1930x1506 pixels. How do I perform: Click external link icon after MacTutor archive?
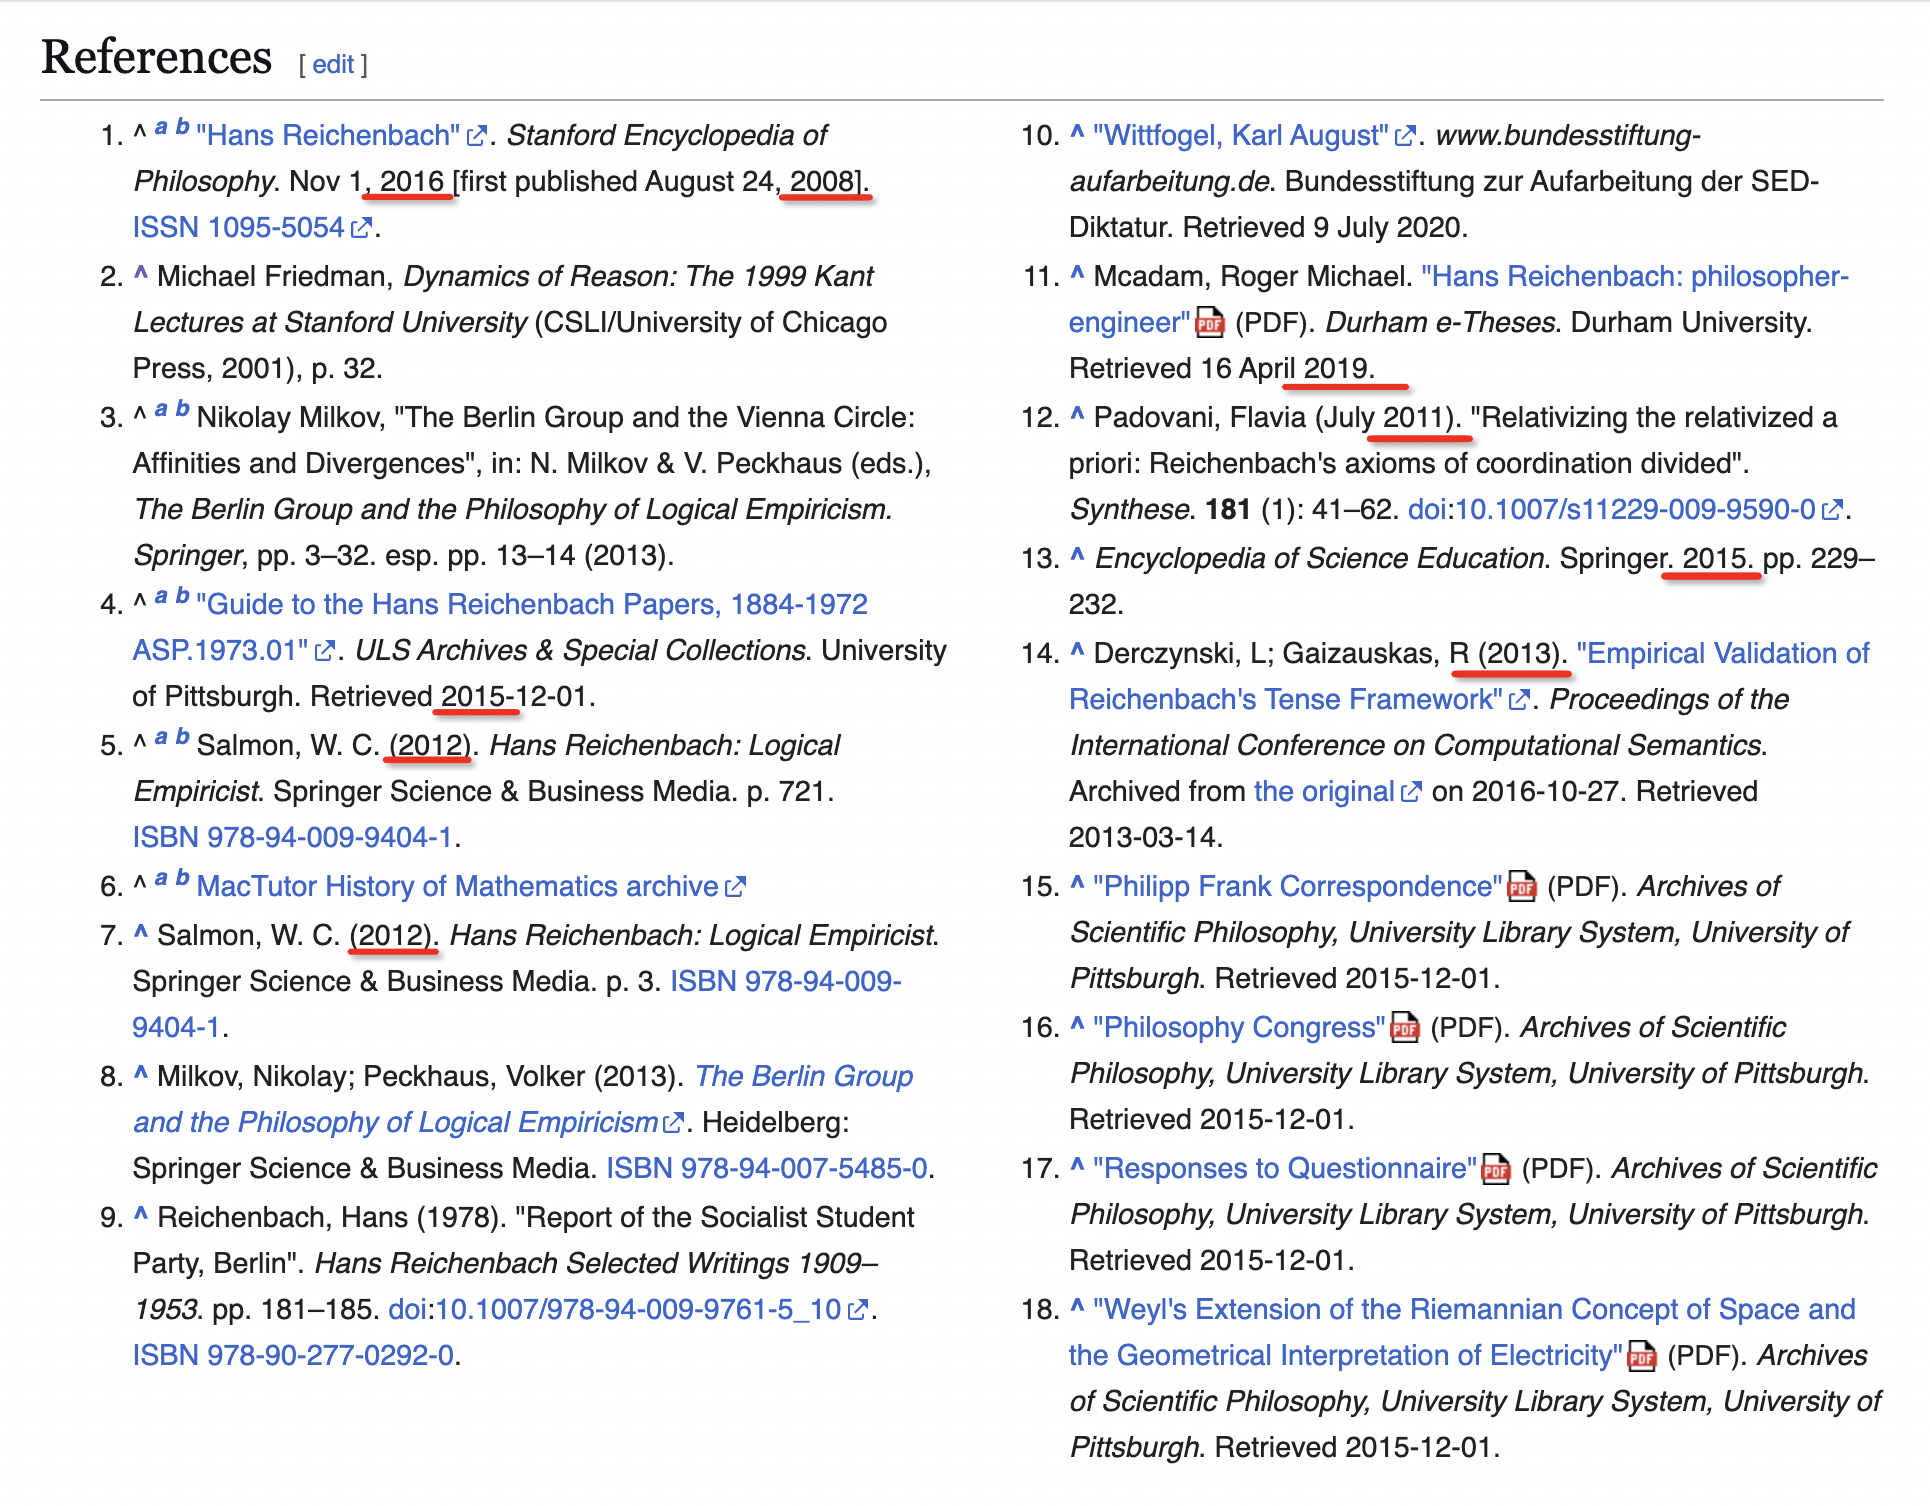(736, 887)
